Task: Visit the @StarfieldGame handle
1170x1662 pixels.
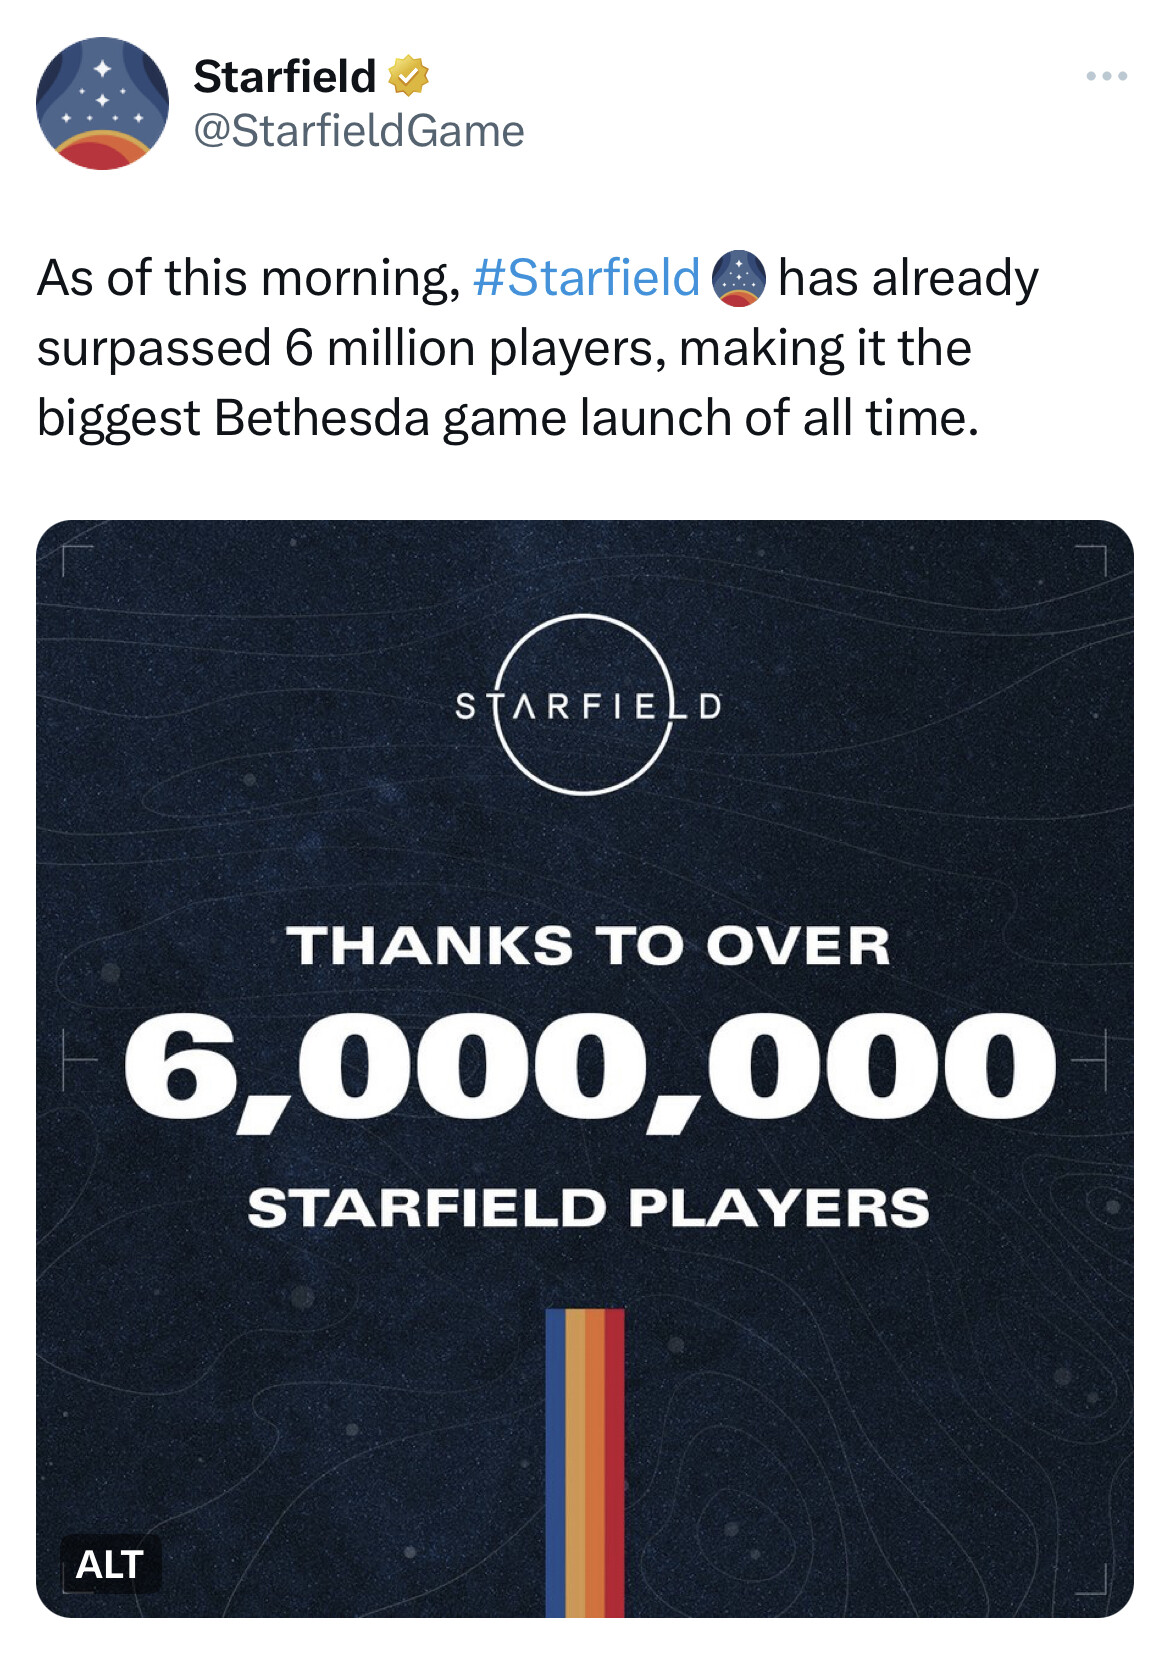Action: [x=358, y=131]
